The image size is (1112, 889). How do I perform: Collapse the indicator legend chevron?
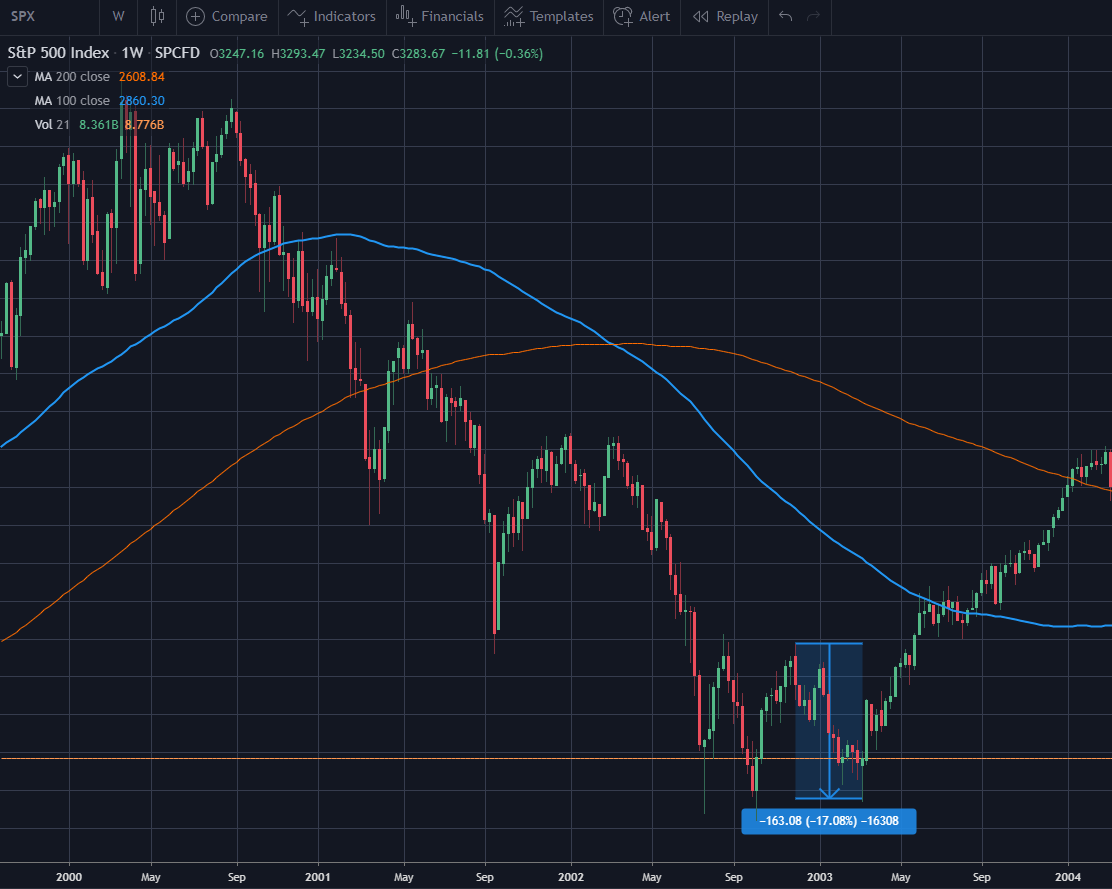[x=18, y=77]
